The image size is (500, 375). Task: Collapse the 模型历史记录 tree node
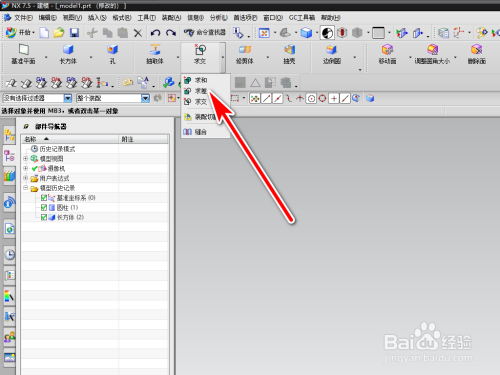[x=25, y=188]
